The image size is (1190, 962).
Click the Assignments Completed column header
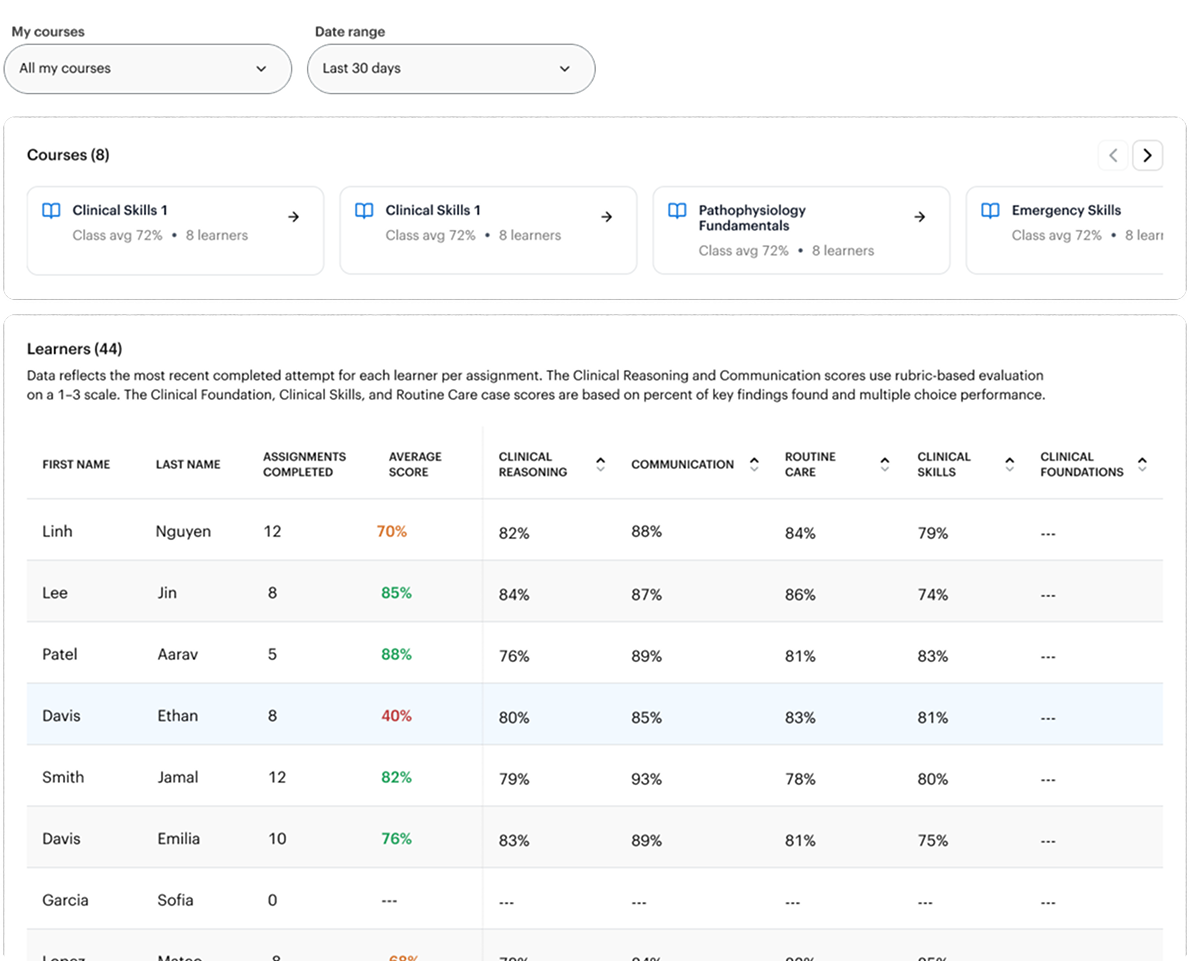click(304, 464)
